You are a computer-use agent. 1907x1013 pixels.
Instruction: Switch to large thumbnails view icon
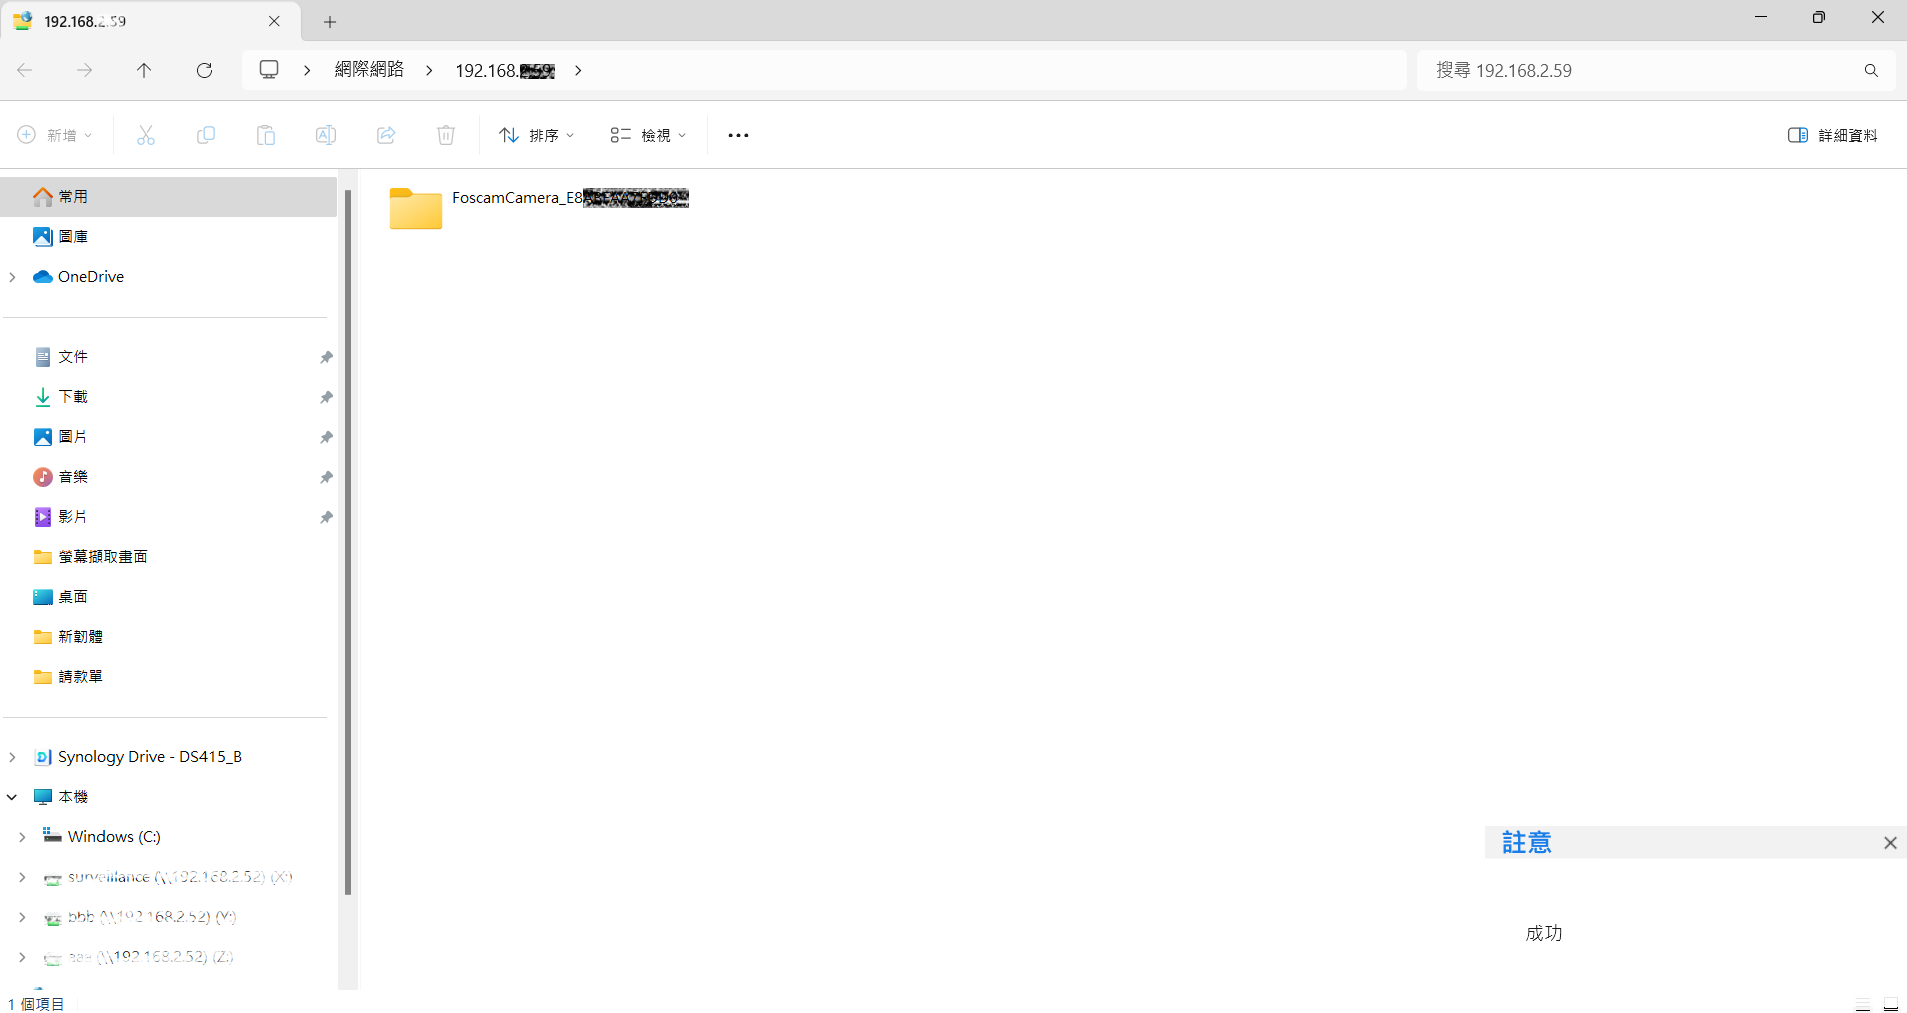pyautogui.click(x=1891, y=1004)
